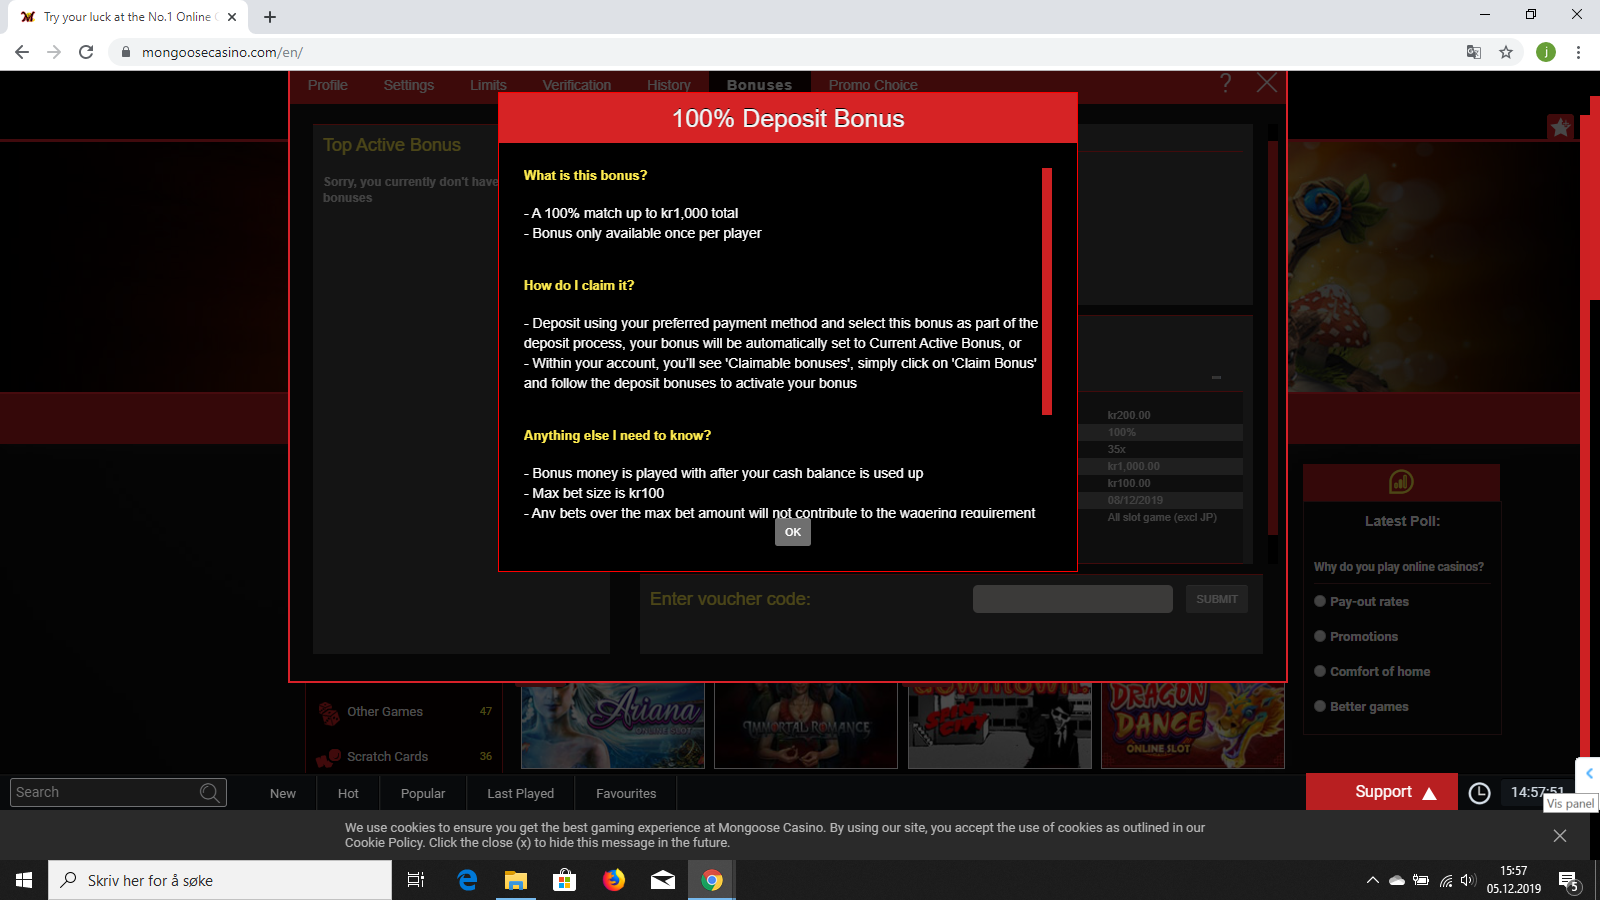Click the voucher code input field

(1073, 599)
